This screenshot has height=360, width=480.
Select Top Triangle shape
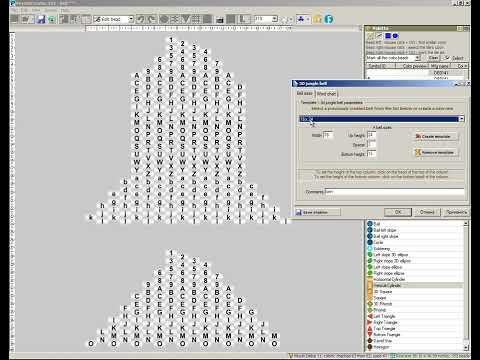click(x=414, y=329)
